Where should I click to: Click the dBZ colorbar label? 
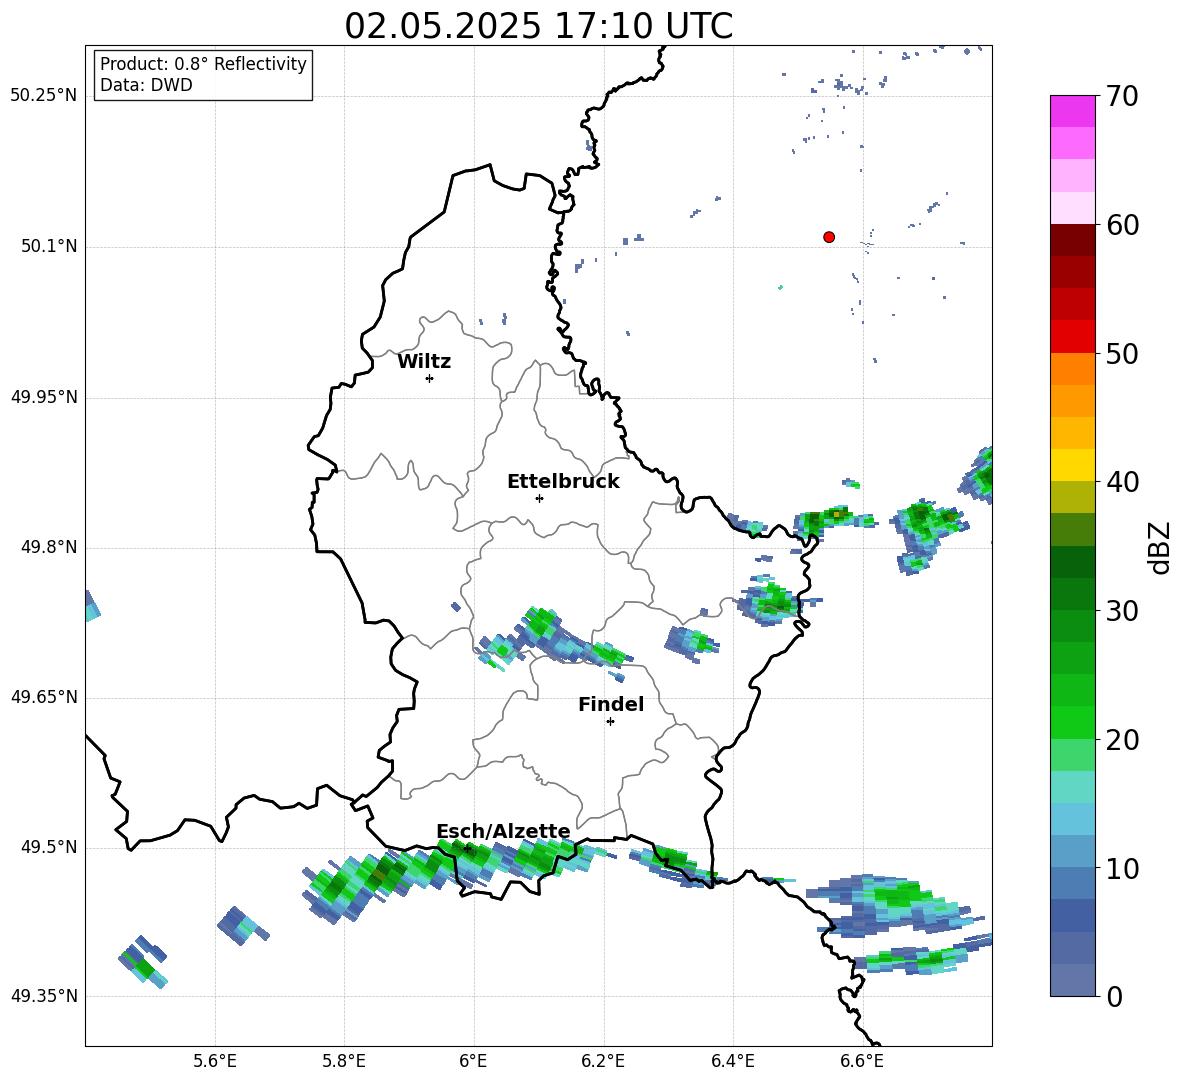point(1161,548)
